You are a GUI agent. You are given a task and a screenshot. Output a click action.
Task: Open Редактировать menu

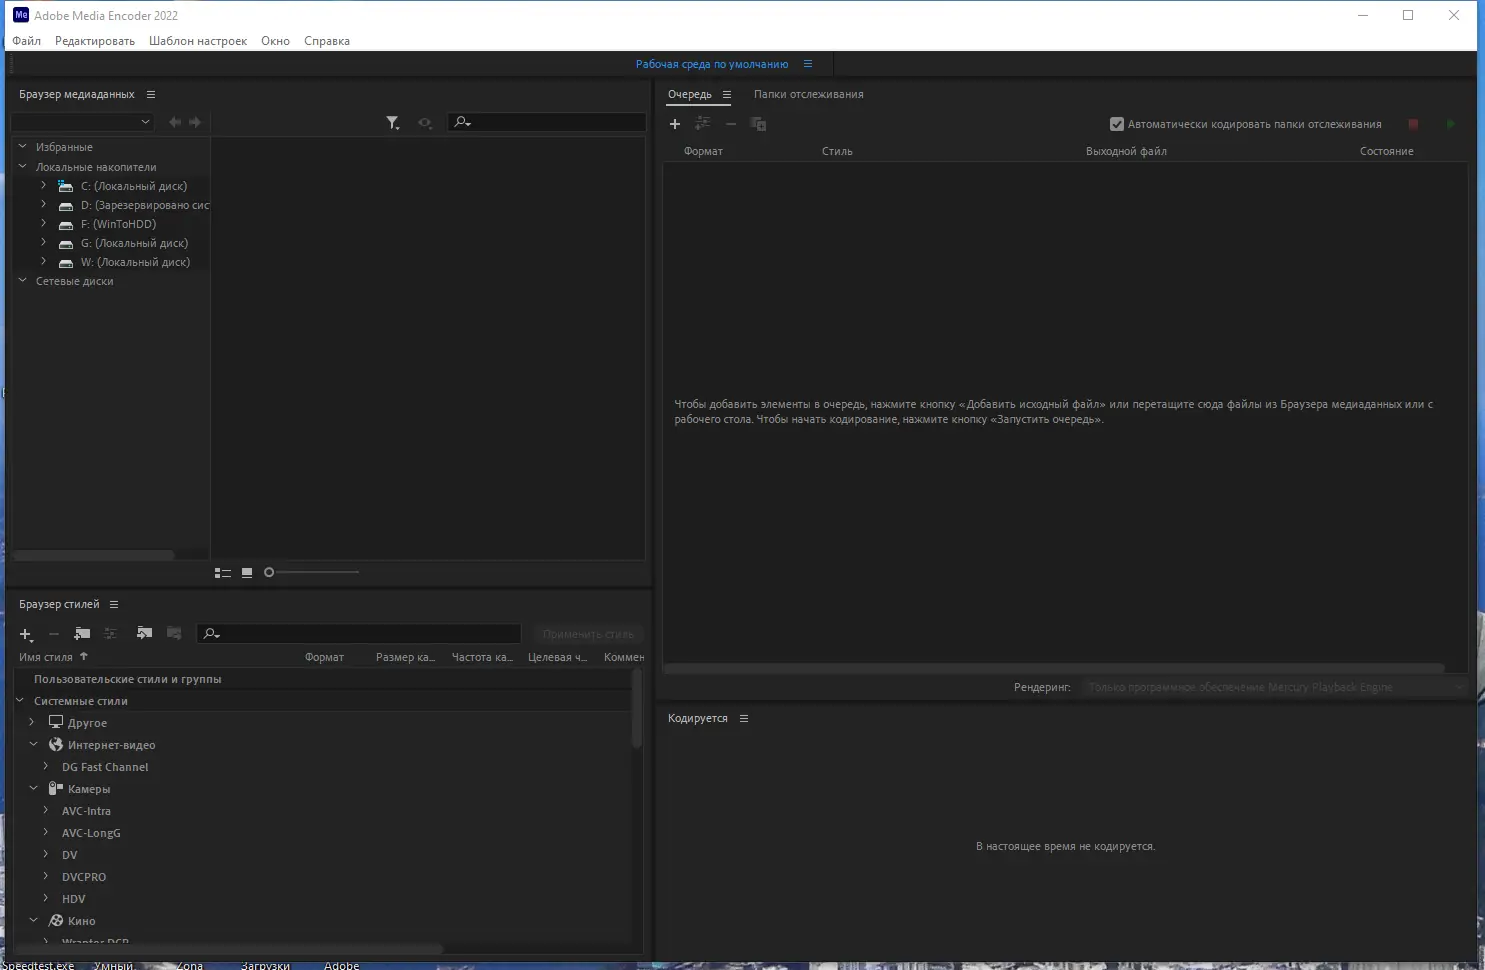(x=95, y=41)
